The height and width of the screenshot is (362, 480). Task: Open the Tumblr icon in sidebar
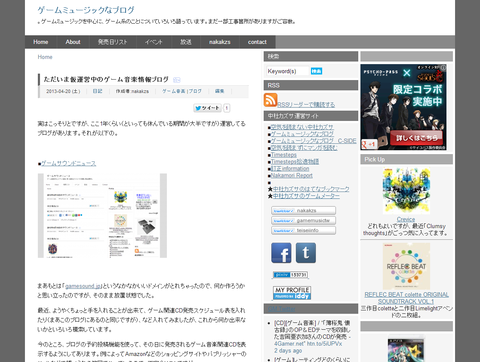(x=306, y=253)
